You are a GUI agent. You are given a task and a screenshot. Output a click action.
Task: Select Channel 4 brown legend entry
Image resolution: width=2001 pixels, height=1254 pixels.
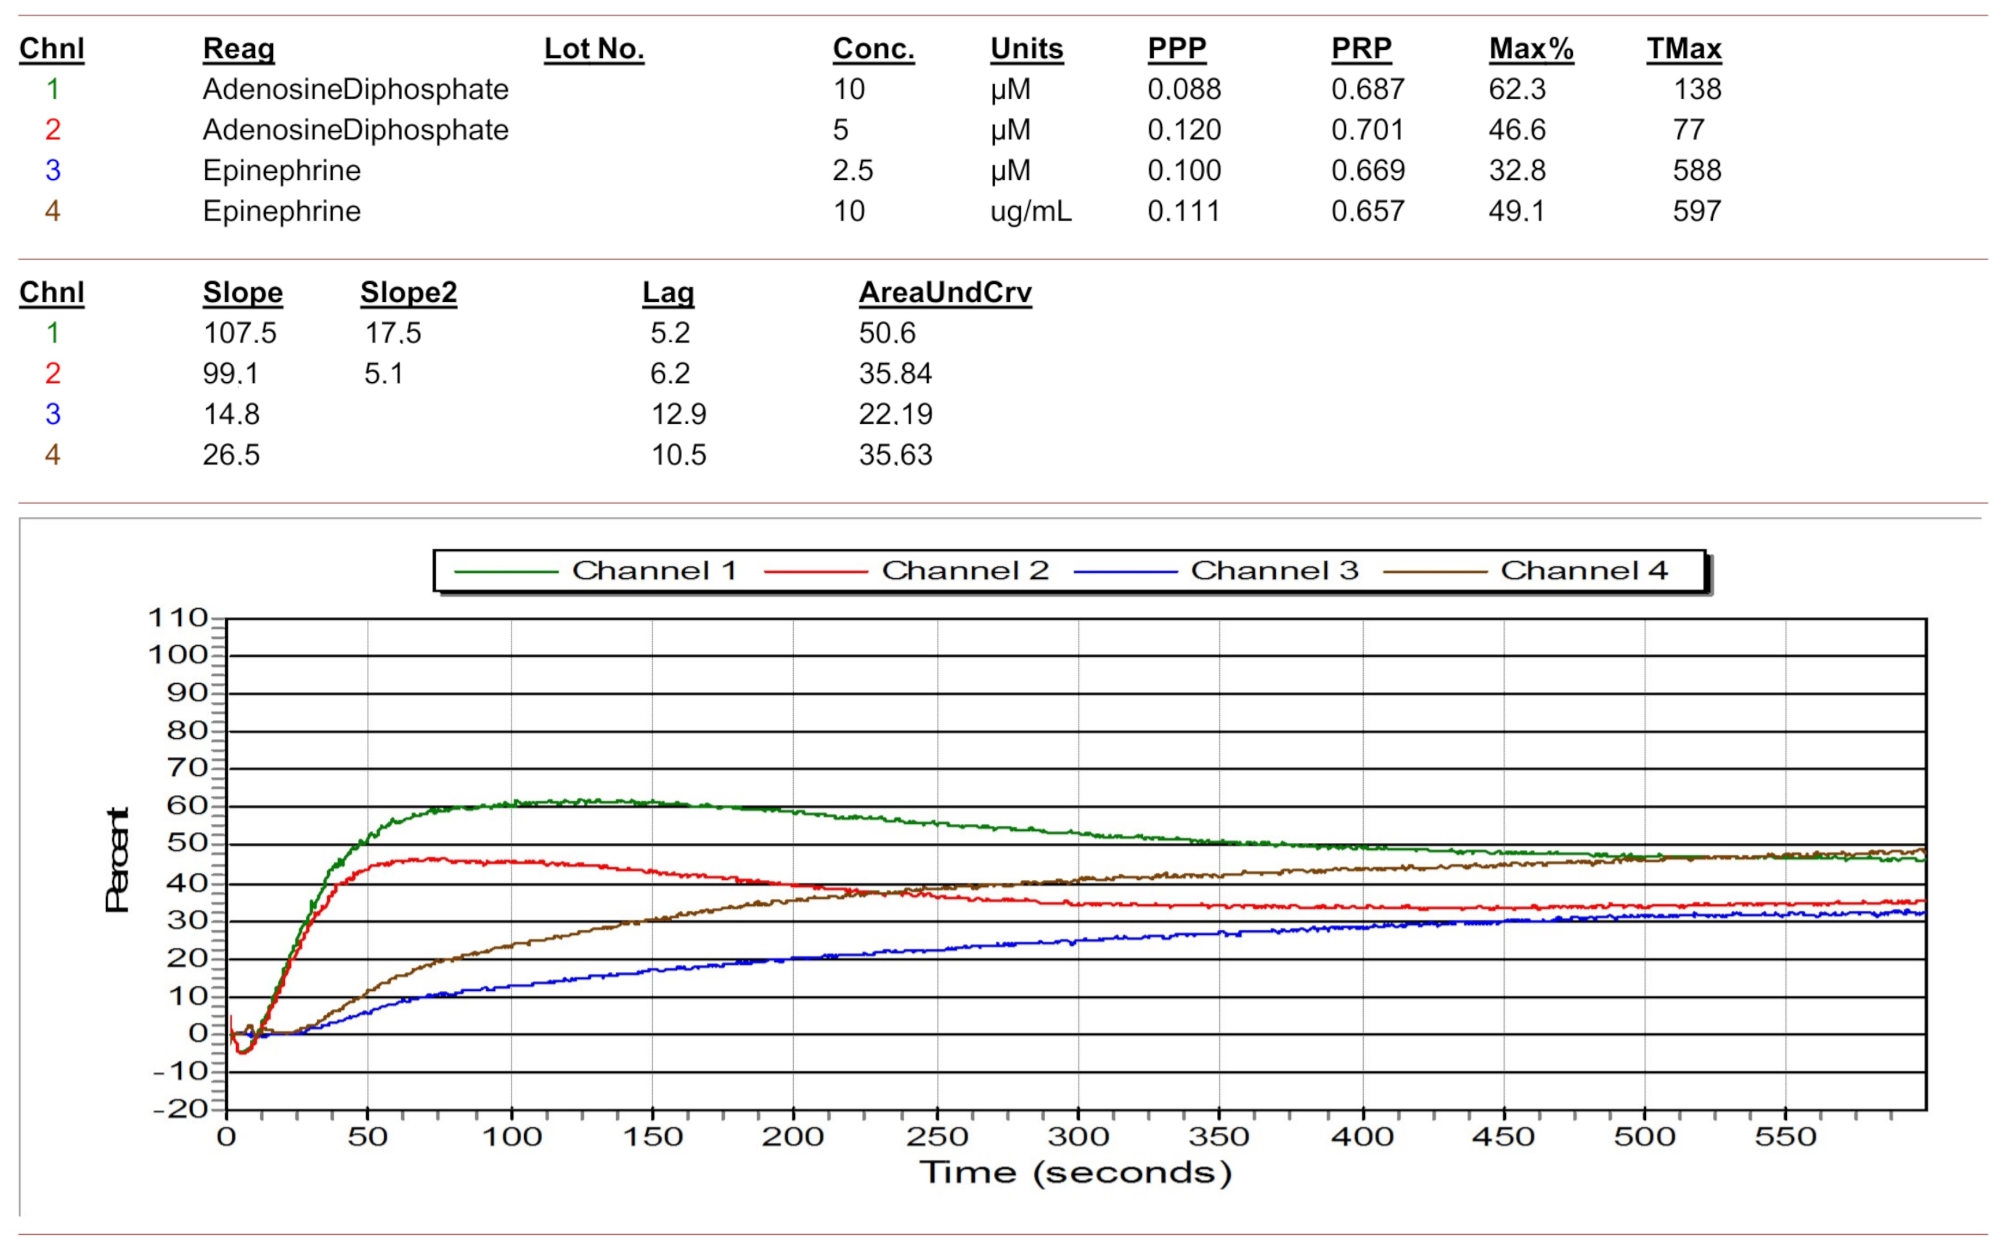pyautogui.click(x=1584, y=571)
